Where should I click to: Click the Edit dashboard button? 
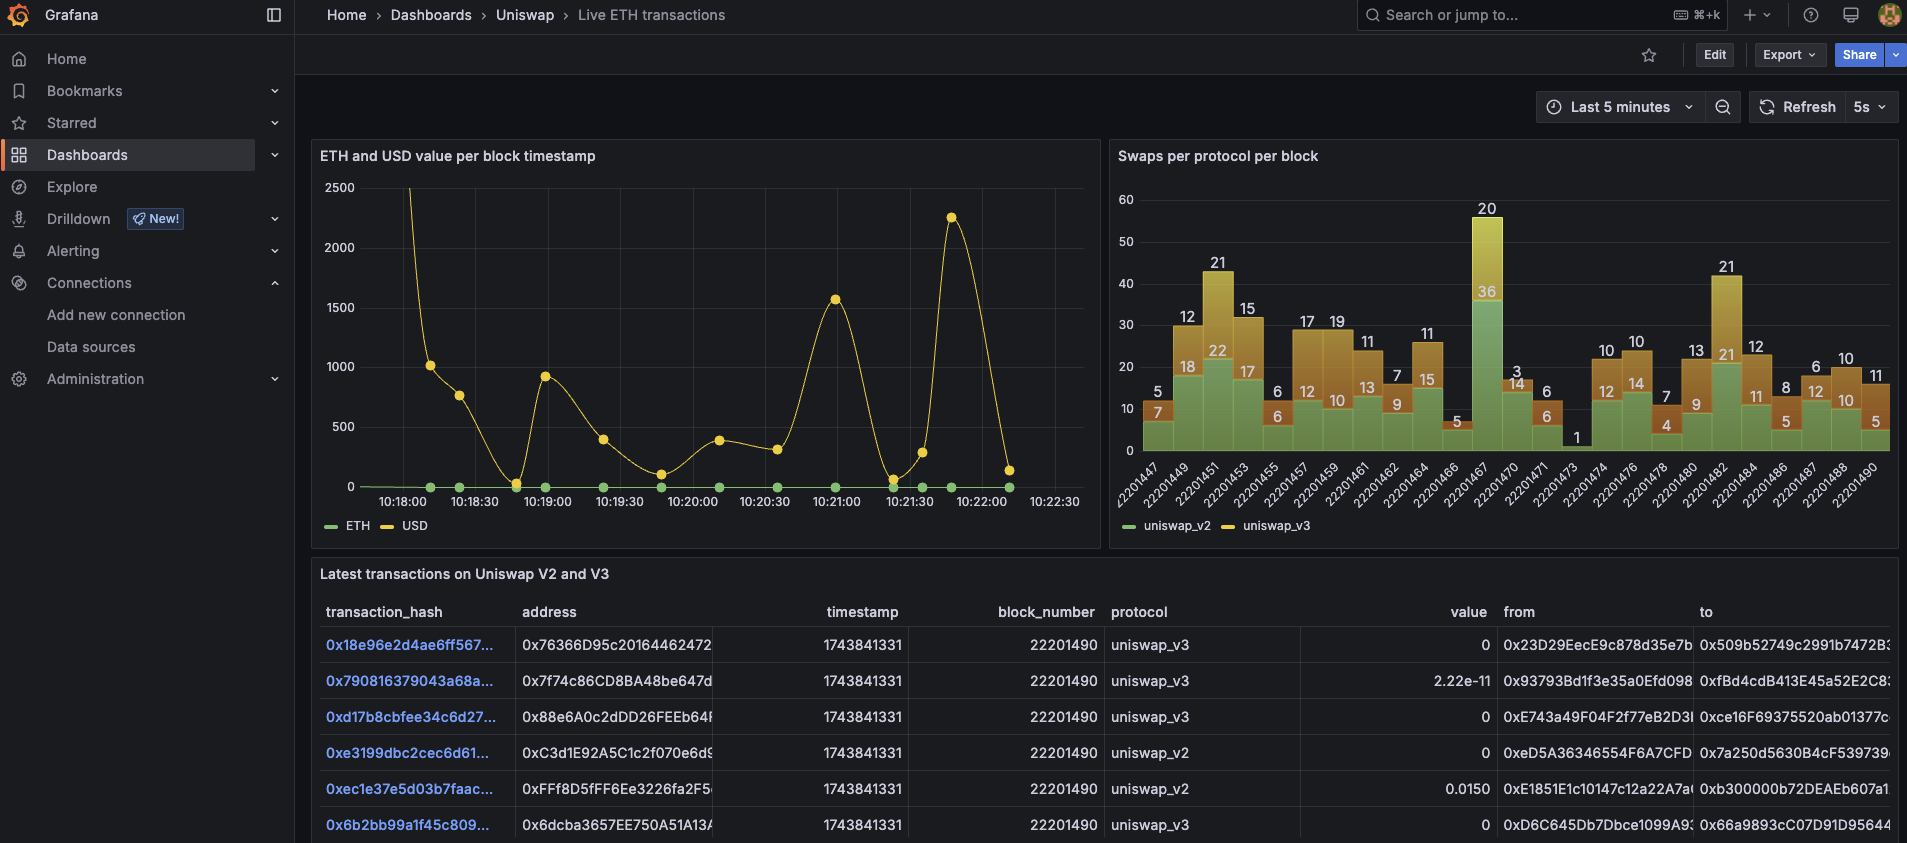coord(1715,55)
